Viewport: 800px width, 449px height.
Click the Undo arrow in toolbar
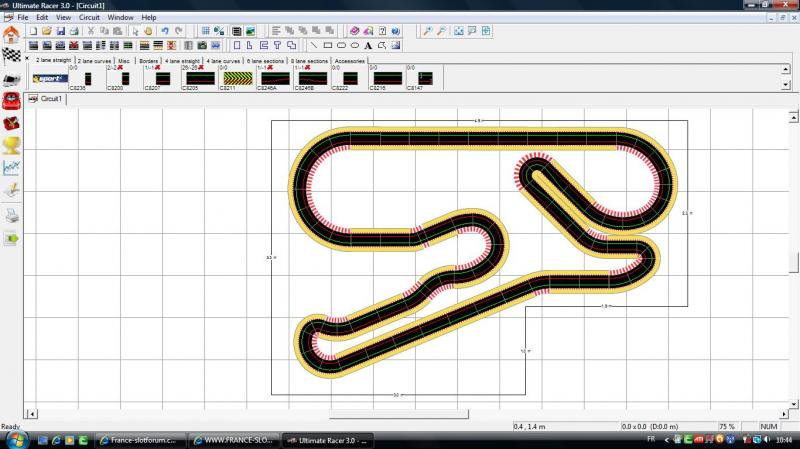165,31
